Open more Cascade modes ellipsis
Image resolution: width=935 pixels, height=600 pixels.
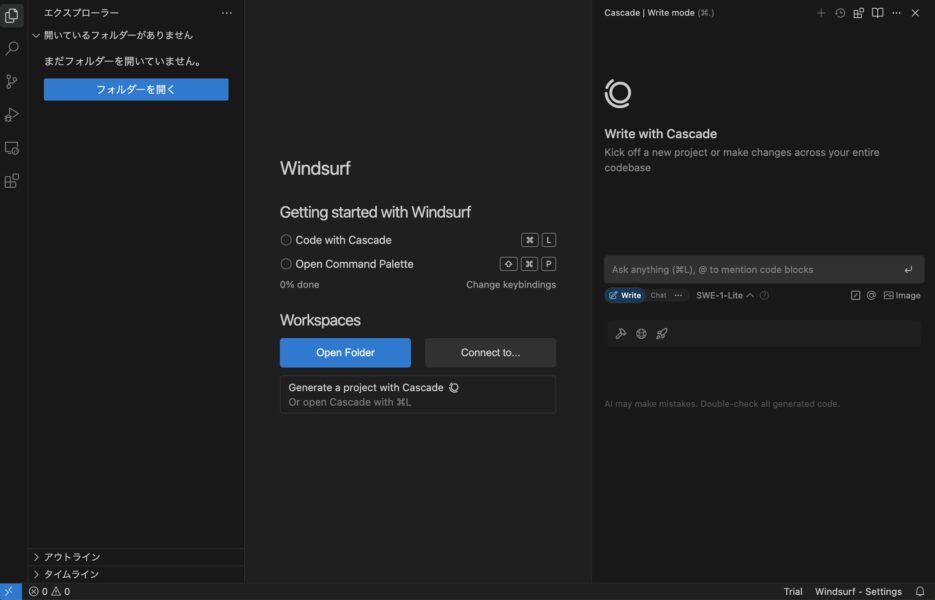678,295
